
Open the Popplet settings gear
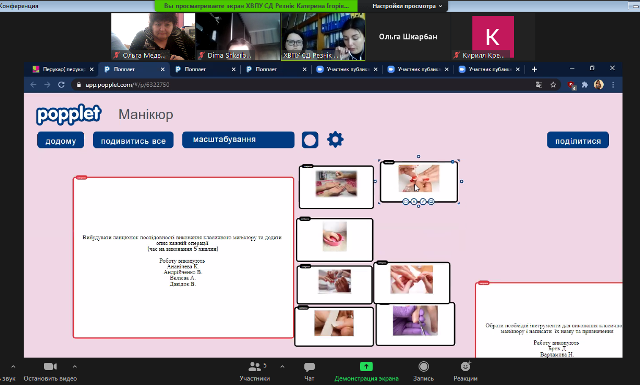pyautogui.click(x=335, y=140)
